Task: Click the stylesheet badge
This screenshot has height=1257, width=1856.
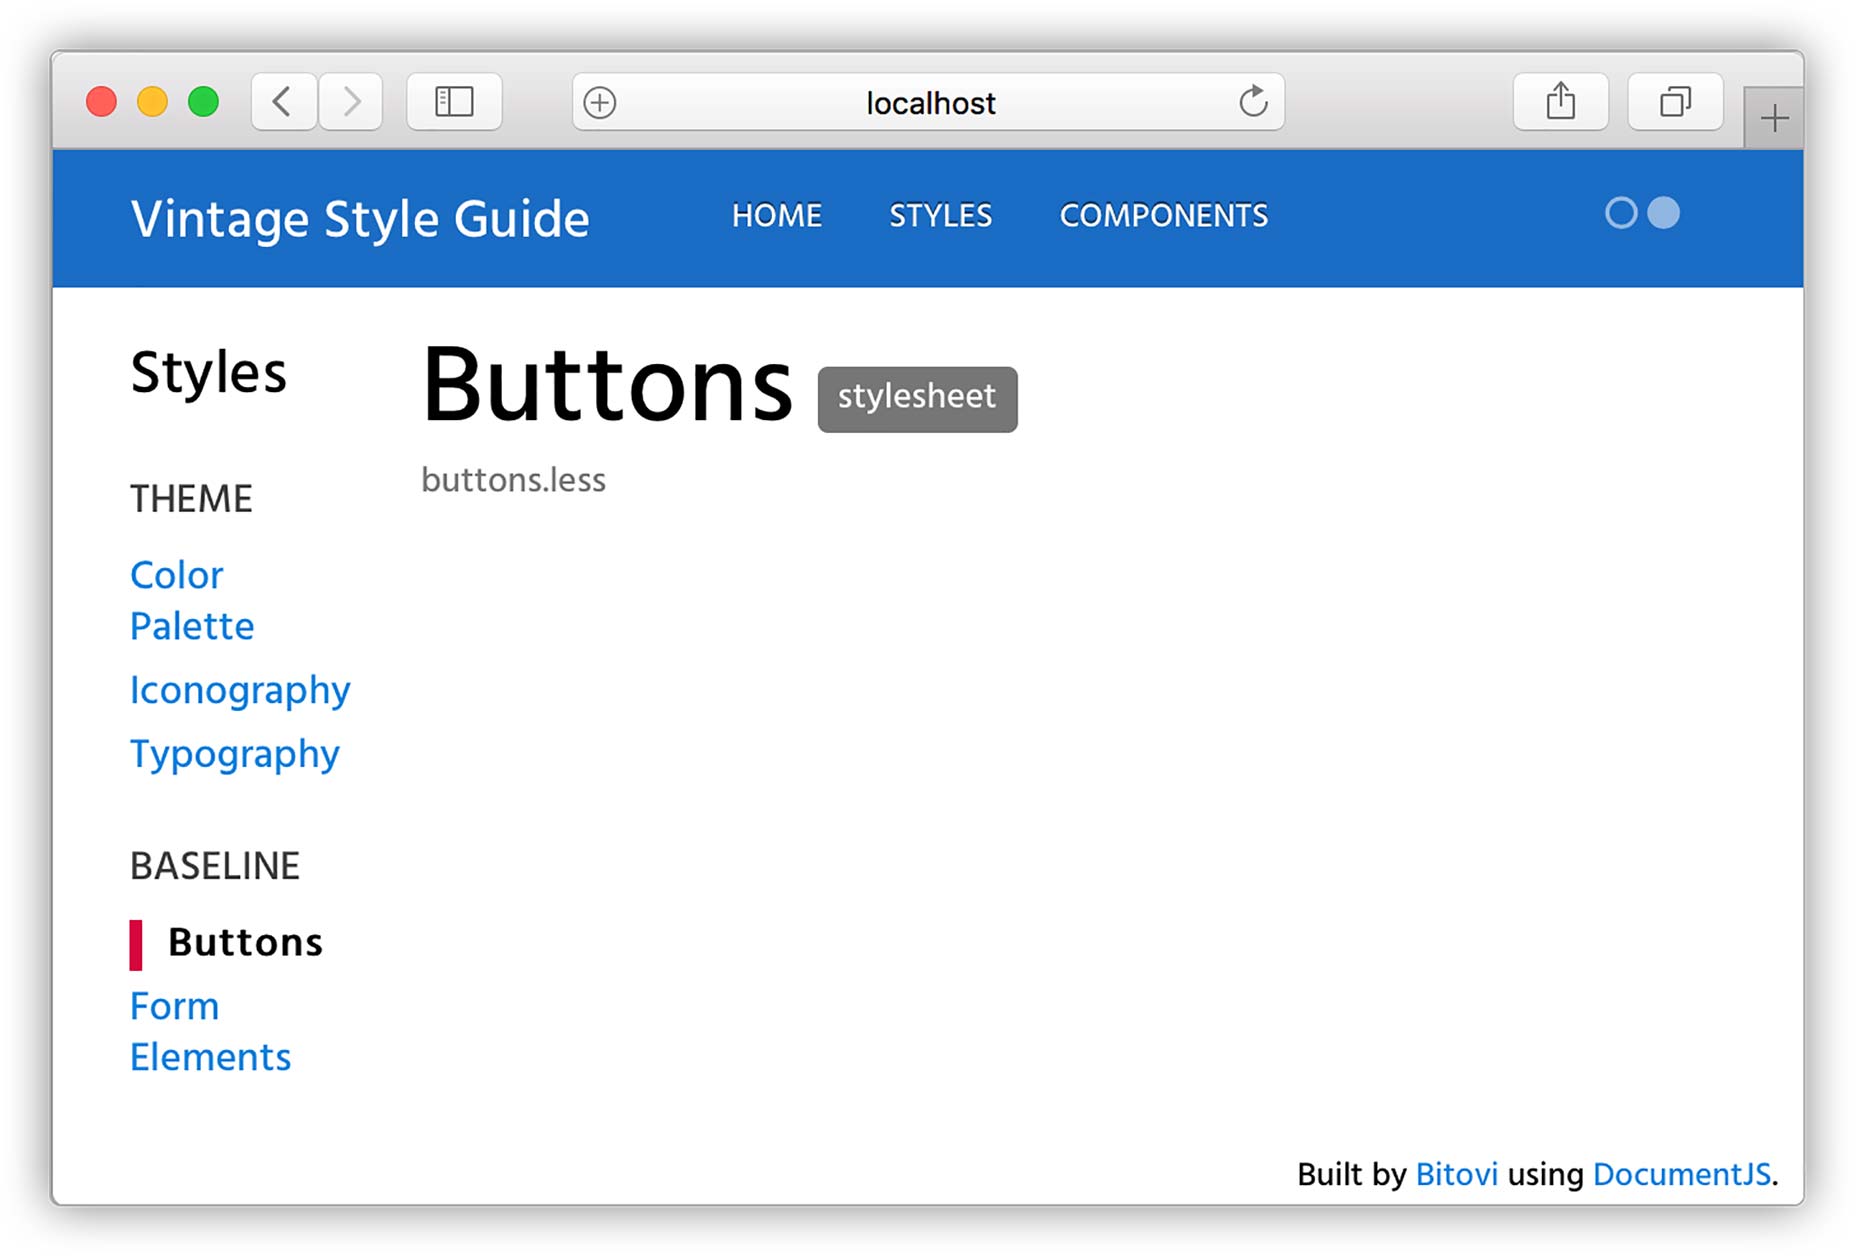Action: 917,399
